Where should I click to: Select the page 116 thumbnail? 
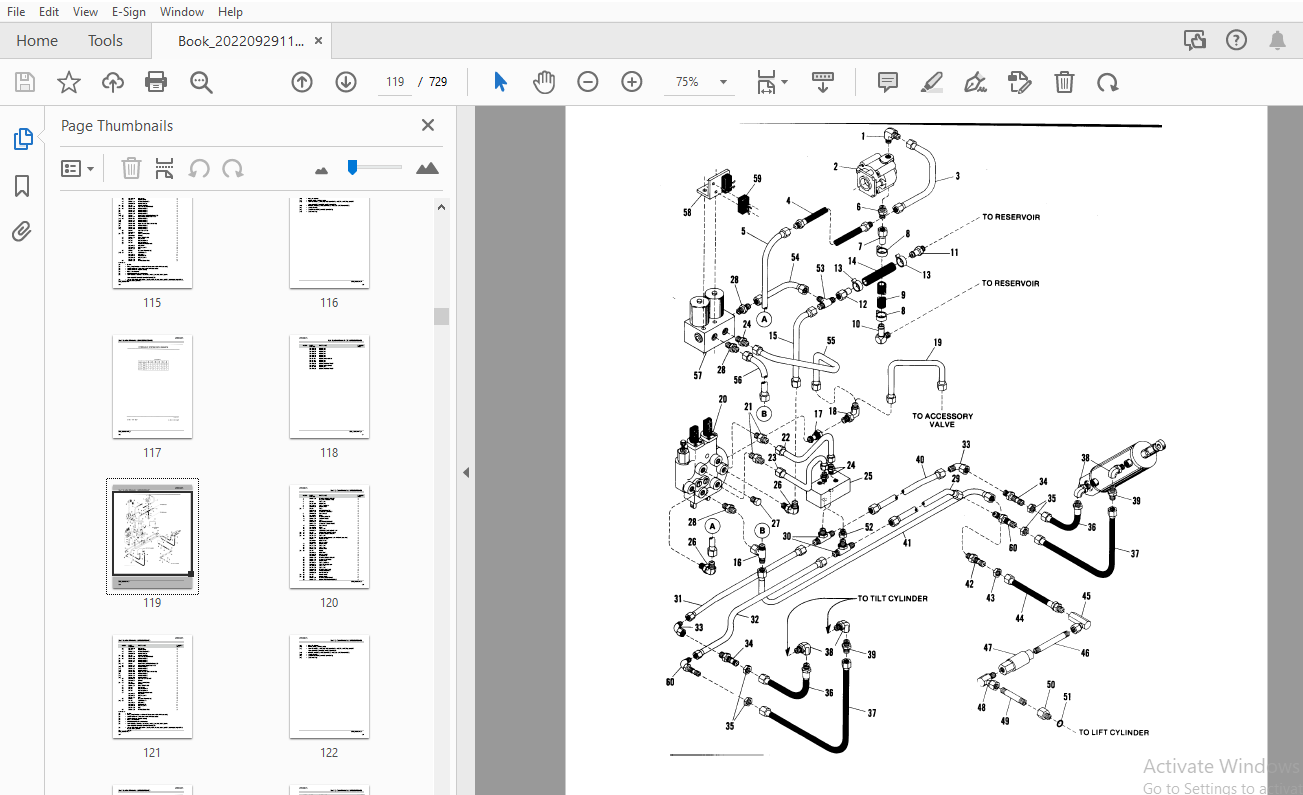329,241
